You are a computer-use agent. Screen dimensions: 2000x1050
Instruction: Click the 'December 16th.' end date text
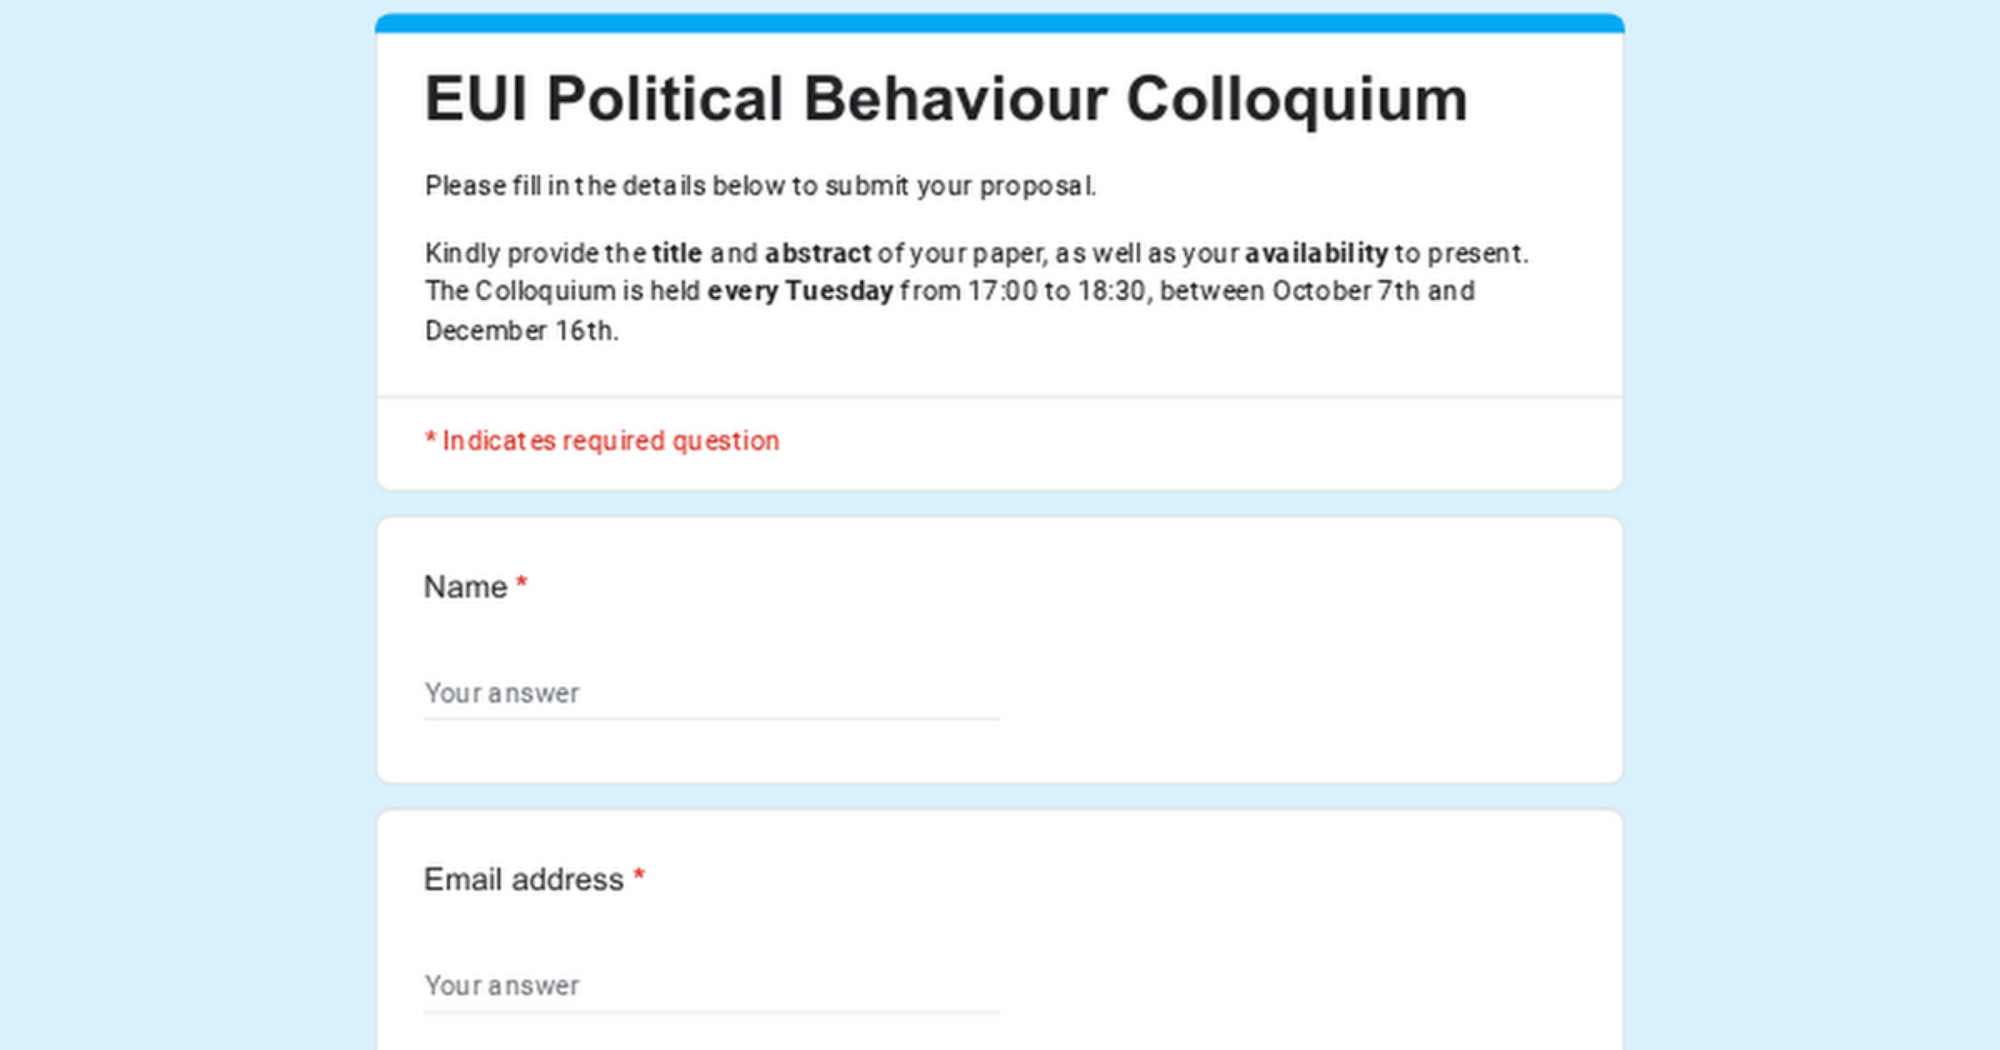(x=521, y=331)
